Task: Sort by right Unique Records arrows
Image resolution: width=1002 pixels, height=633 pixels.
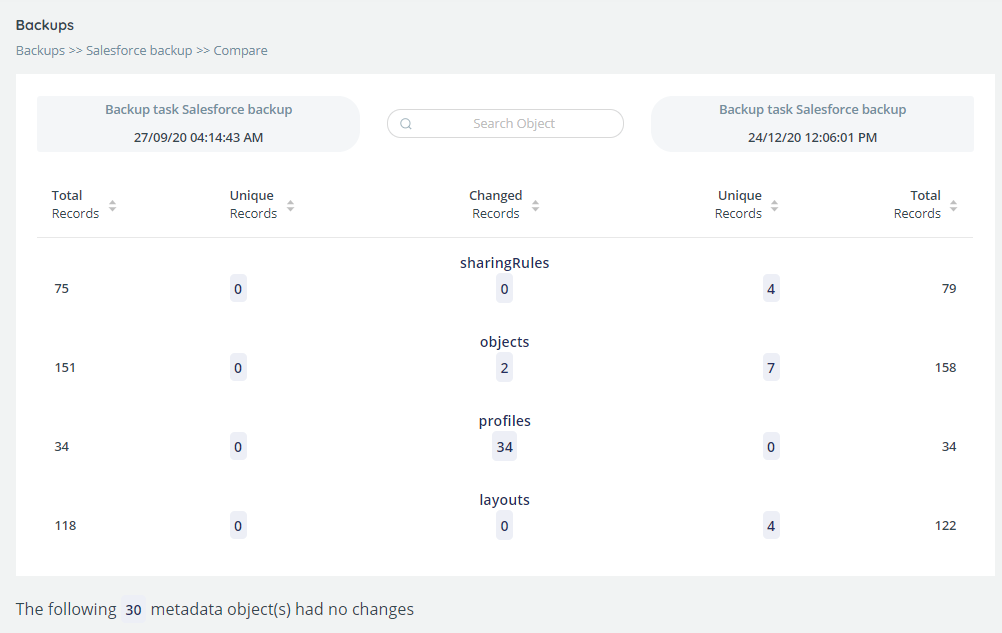Action: pos(775,206)
